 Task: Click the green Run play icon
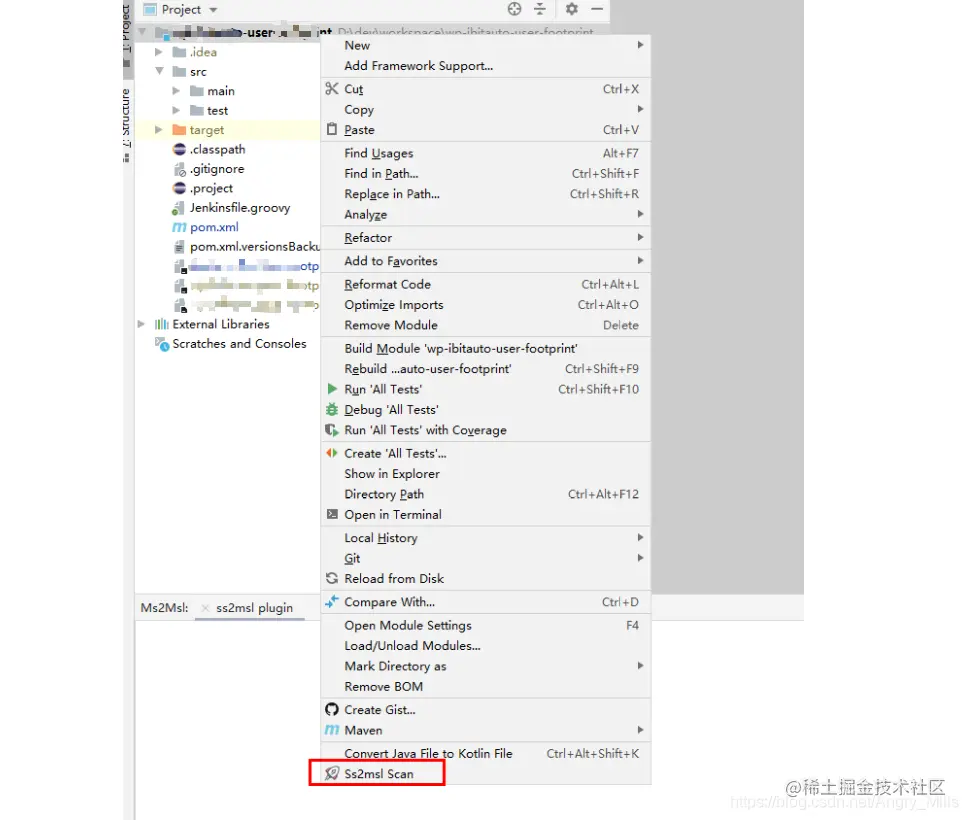click(x=332, y=389)
